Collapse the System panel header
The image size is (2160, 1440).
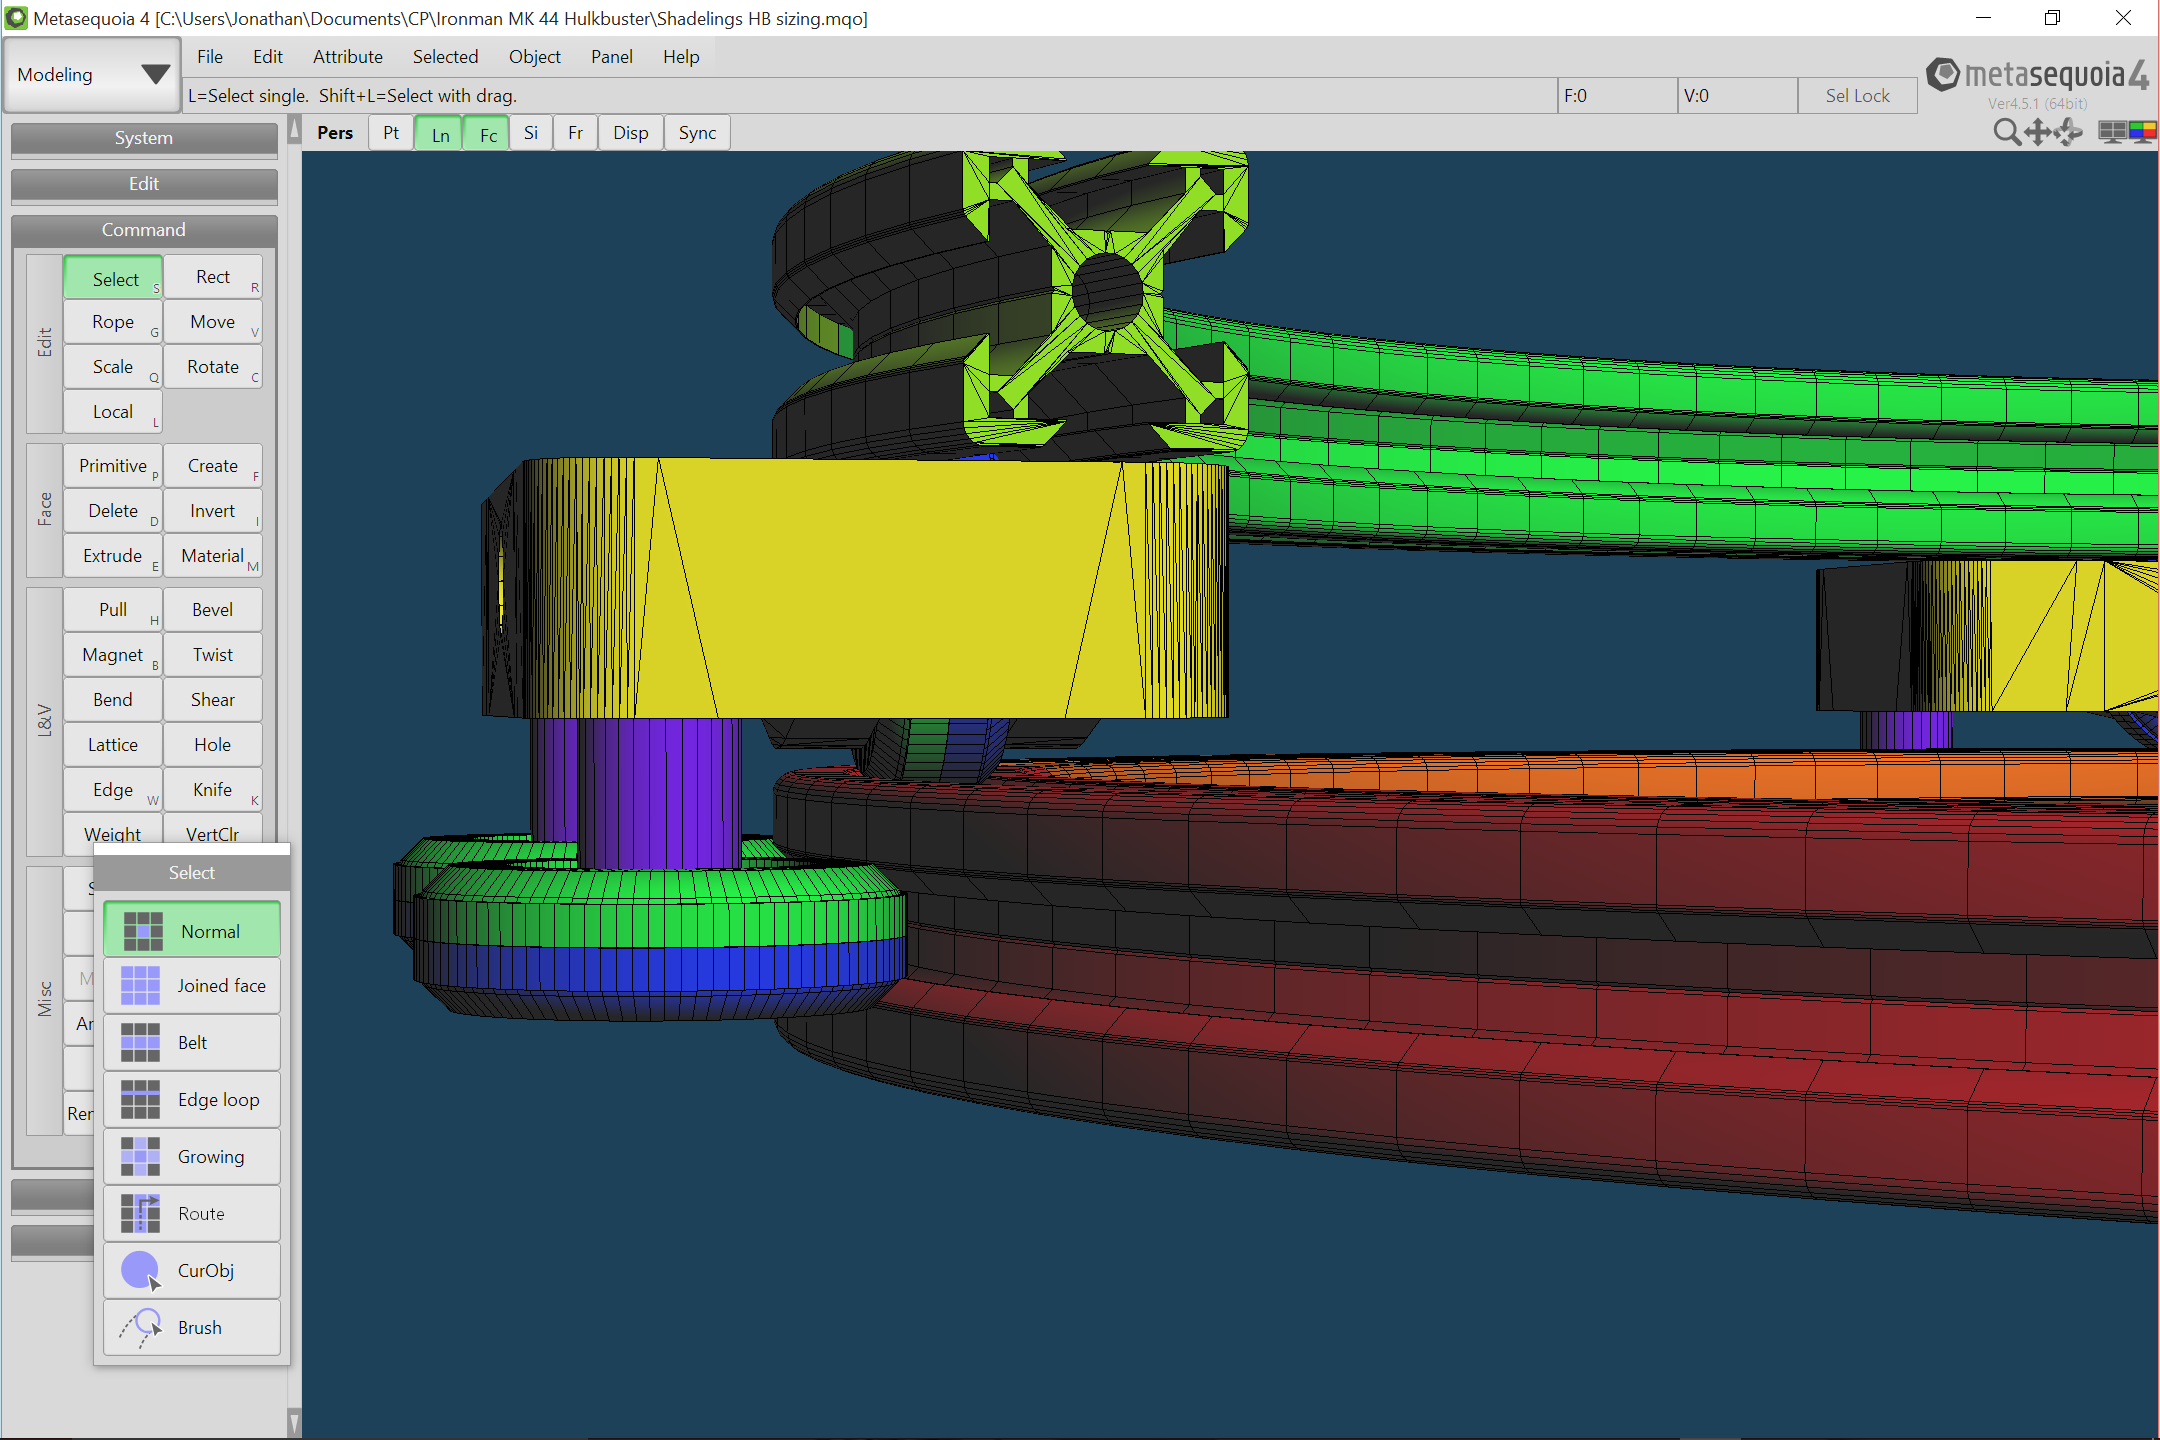click(144, 138)
